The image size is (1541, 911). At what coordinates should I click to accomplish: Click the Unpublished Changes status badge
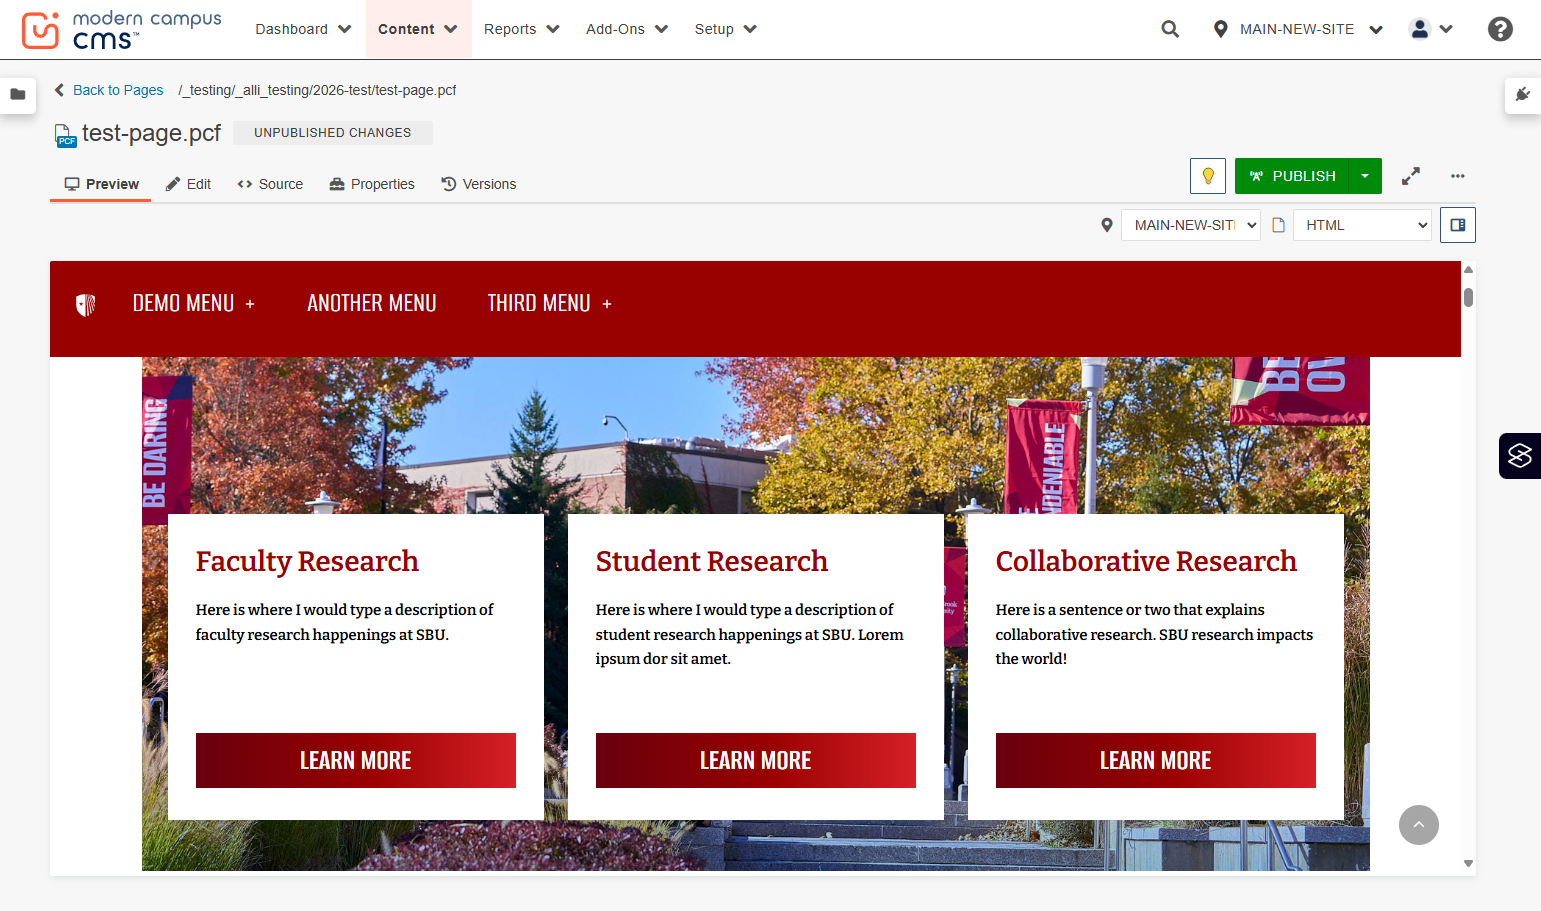(333, 133)
